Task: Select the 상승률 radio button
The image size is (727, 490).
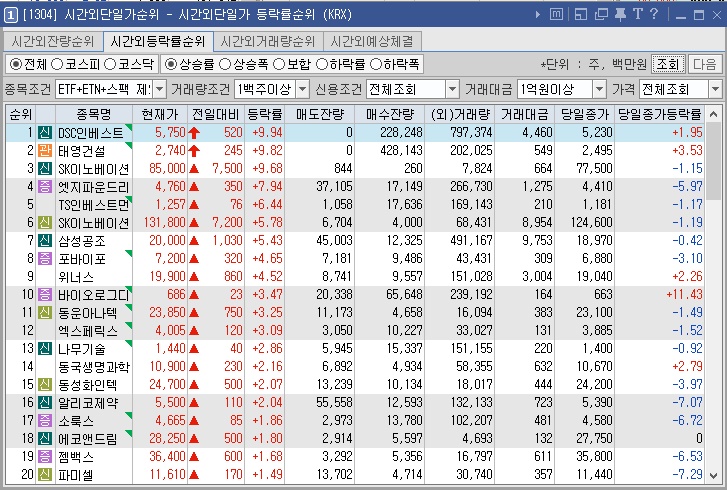Action: pyautogui.click(x=171, y=64)
